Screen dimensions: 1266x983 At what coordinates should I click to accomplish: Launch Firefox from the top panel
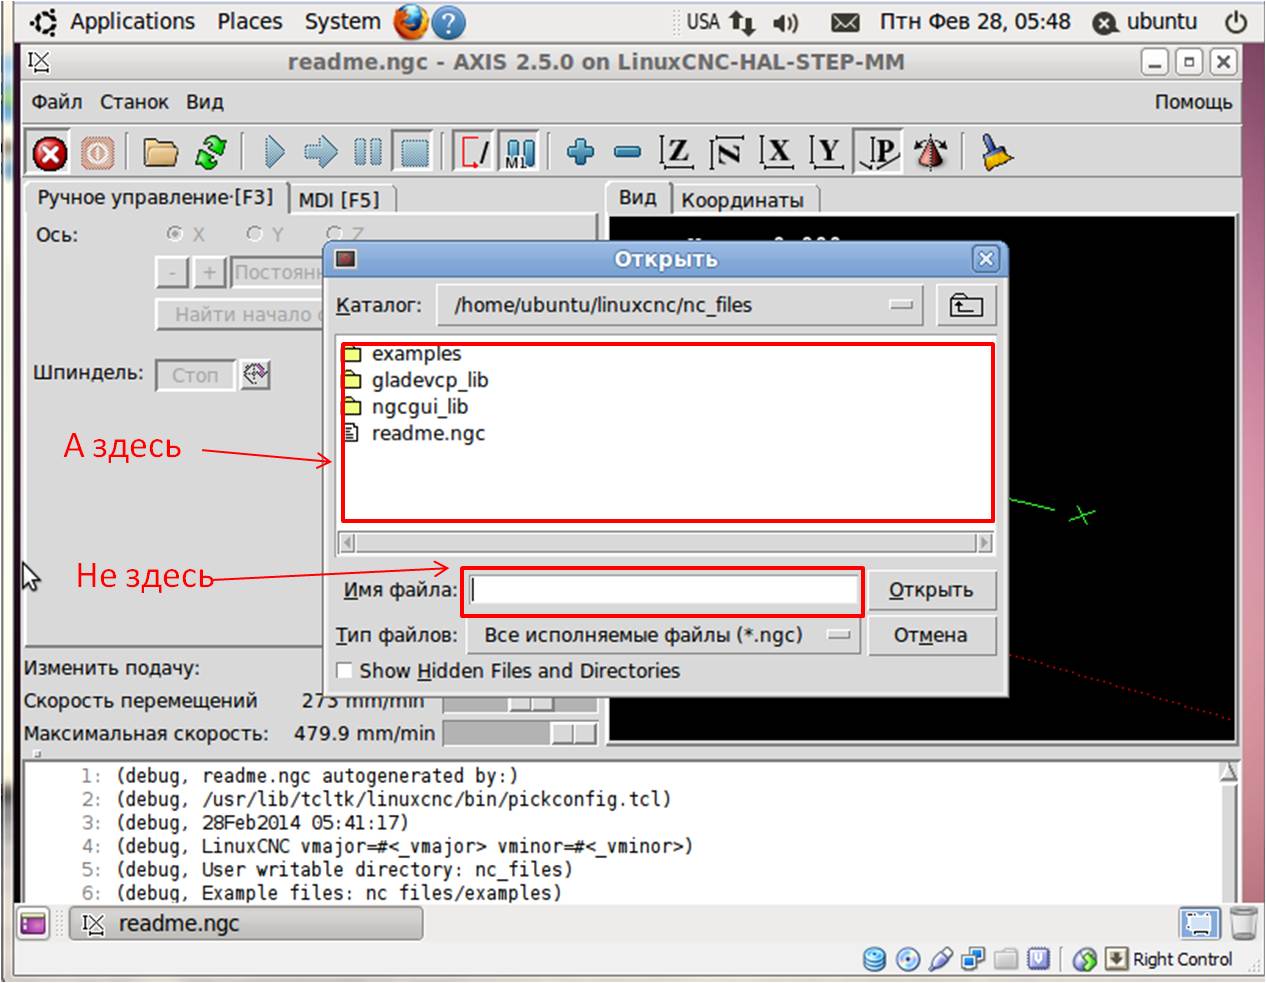click(x=410, y=21)
